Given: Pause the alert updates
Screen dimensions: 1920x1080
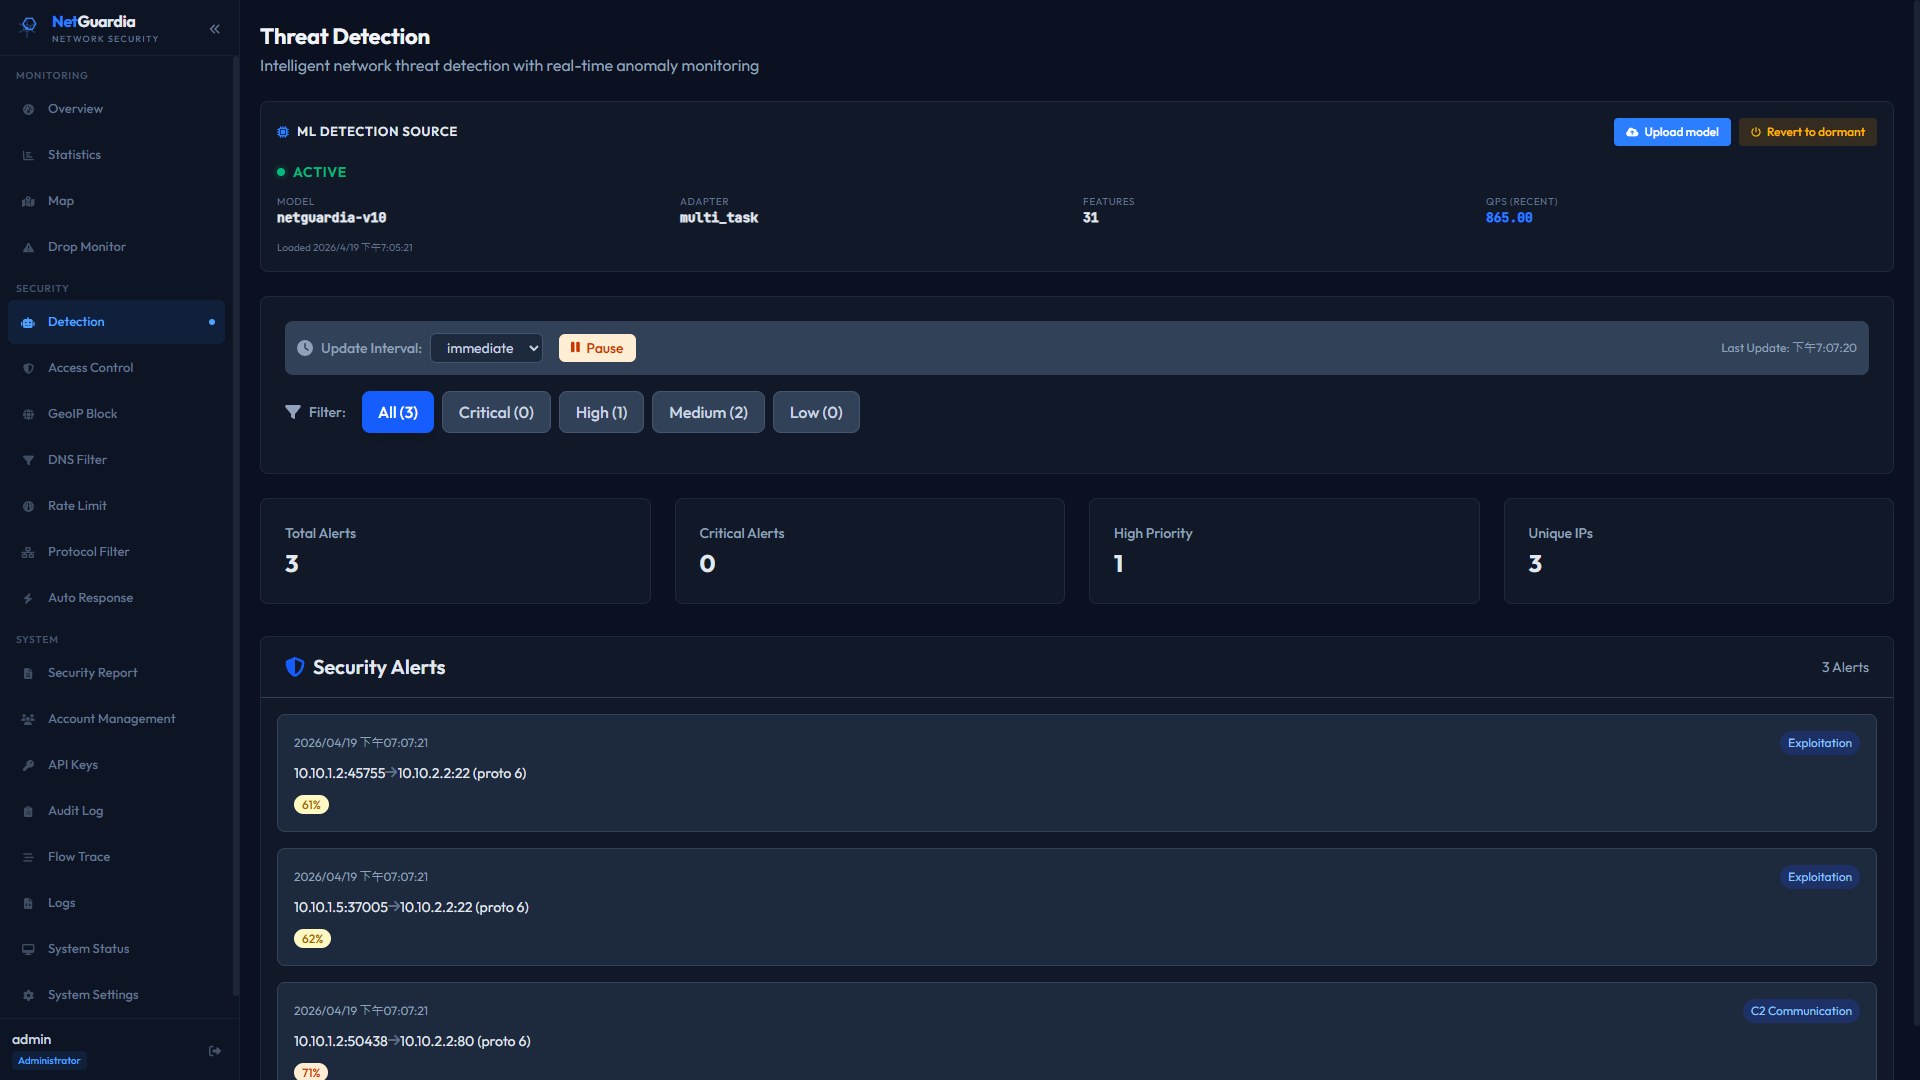Looking at the screenshot, I should tap(597, 348).
